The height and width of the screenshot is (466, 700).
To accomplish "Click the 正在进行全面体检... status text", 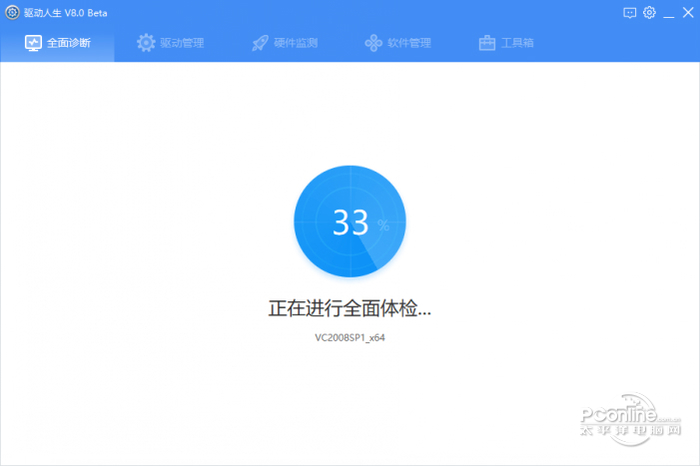I will 350,308.
